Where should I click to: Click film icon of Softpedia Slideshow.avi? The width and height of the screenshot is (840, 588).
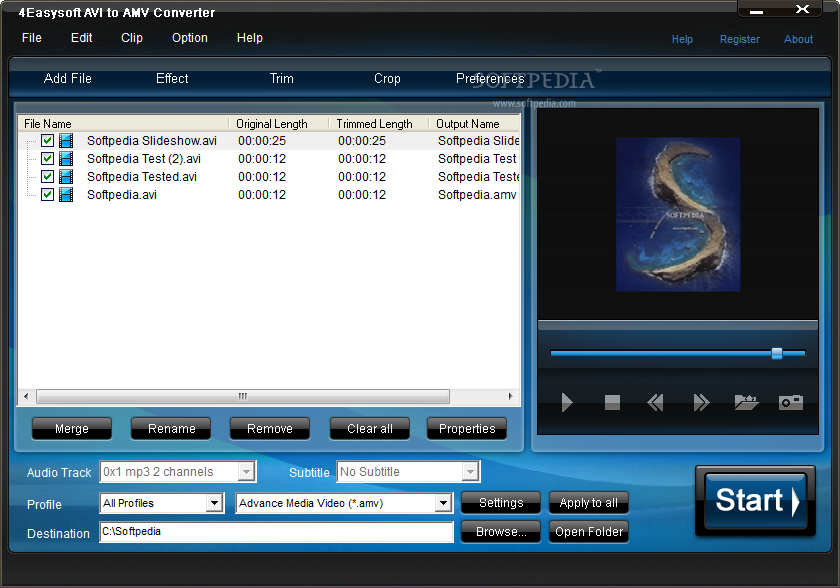pyautogui.click(x=66, y=141)
